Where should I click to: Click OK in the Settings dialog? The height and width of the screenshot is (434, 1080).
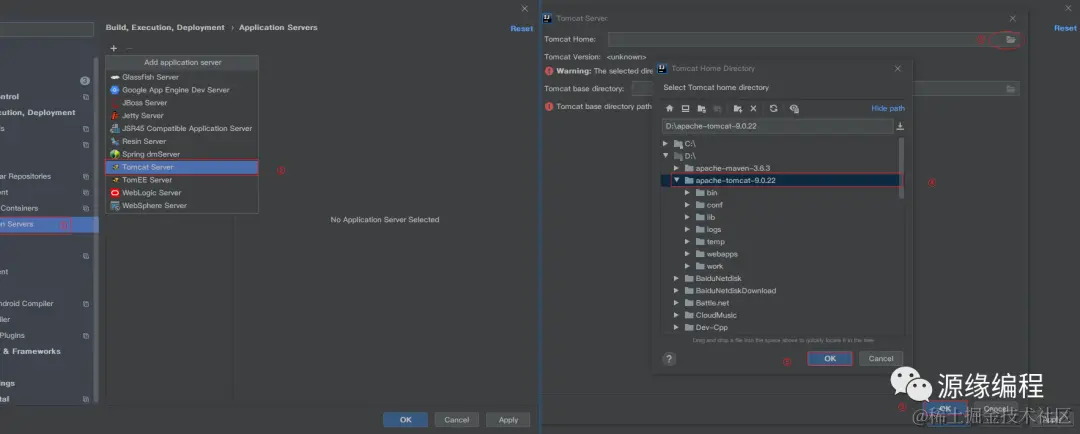click(x=406, y=420)
